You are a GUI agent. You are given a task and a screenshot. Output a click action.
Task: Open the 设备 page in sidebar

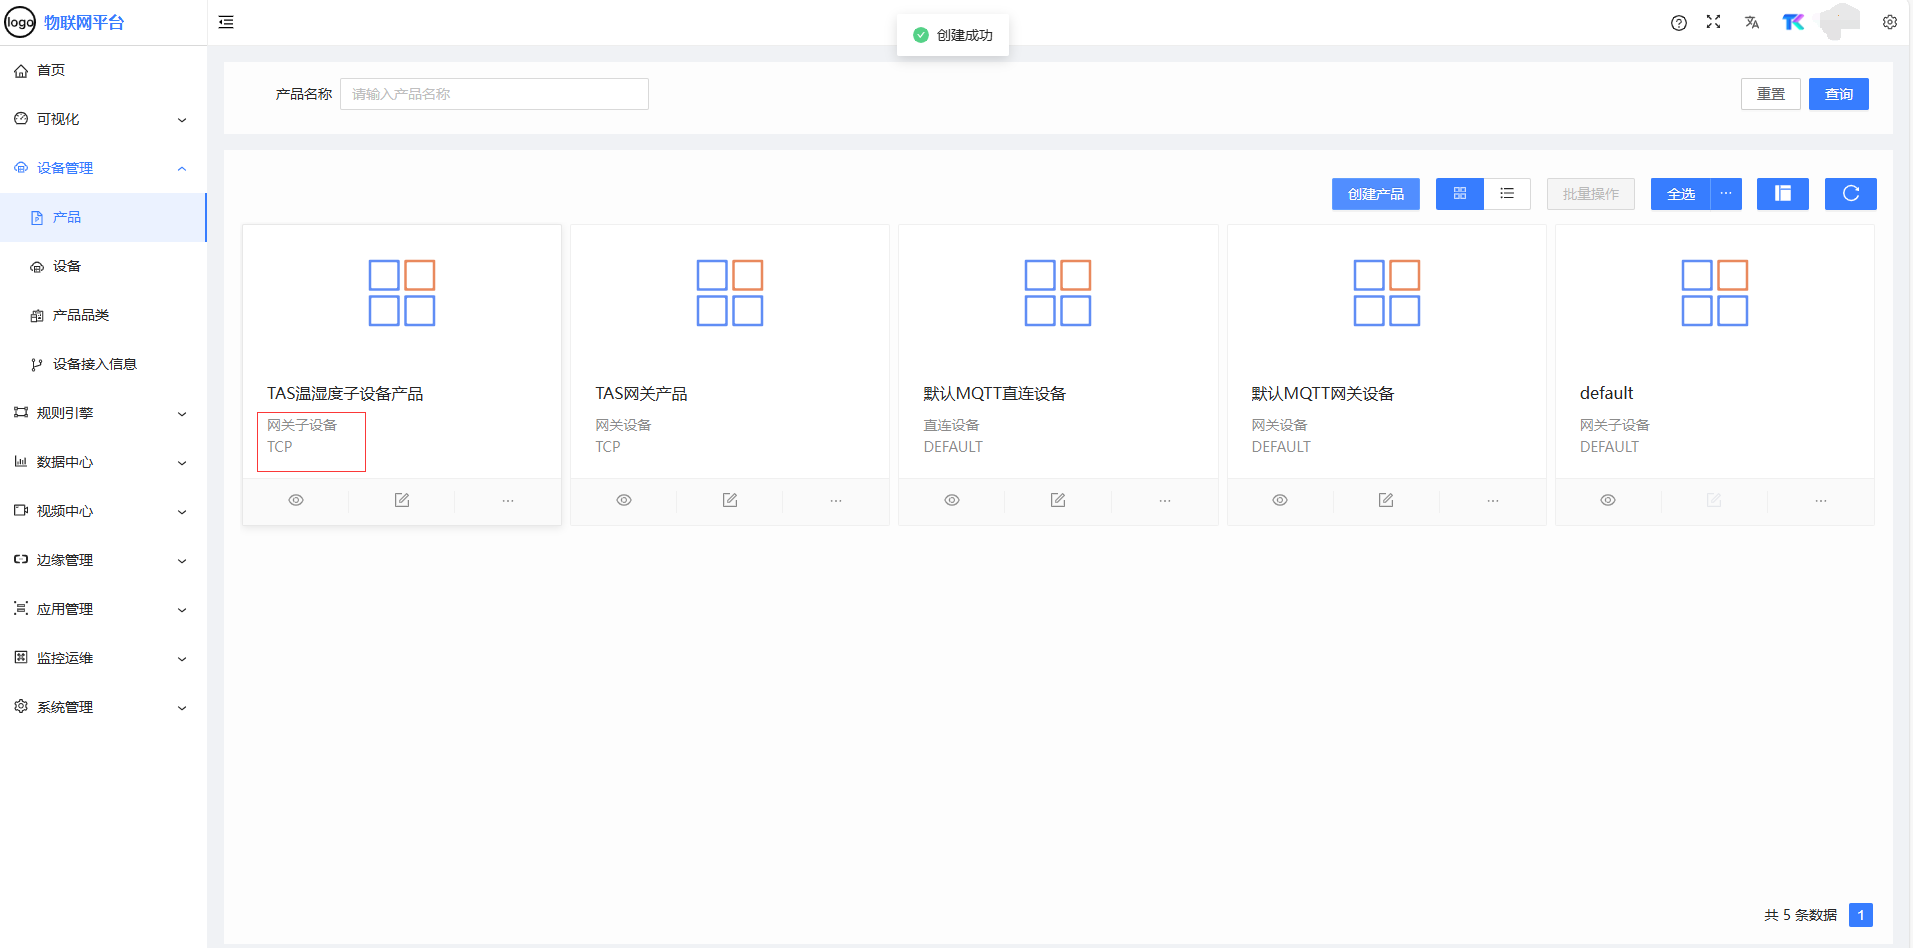point(67,266)
